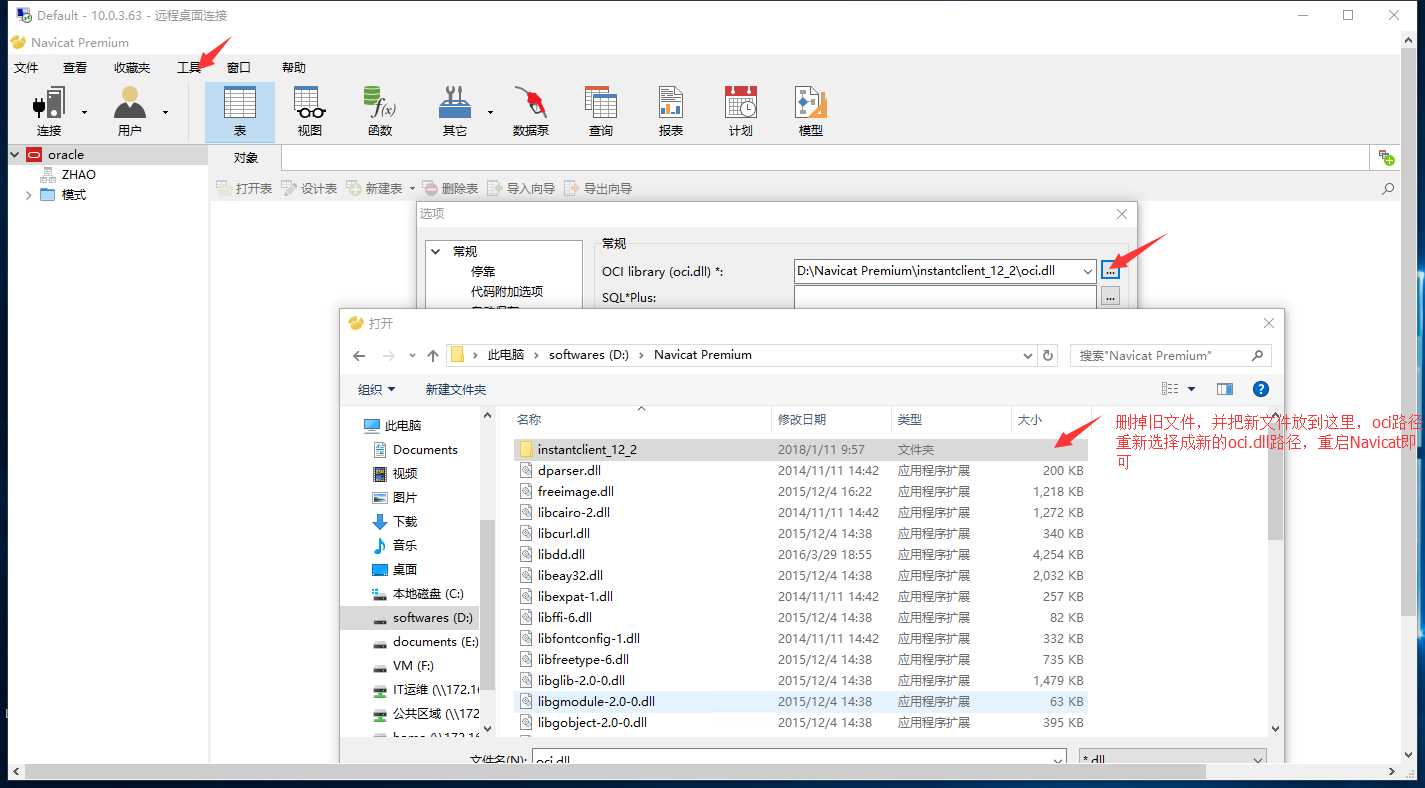Collapse the oracle connection node
Screen dimensions: 1425x788
coord(15,155)
